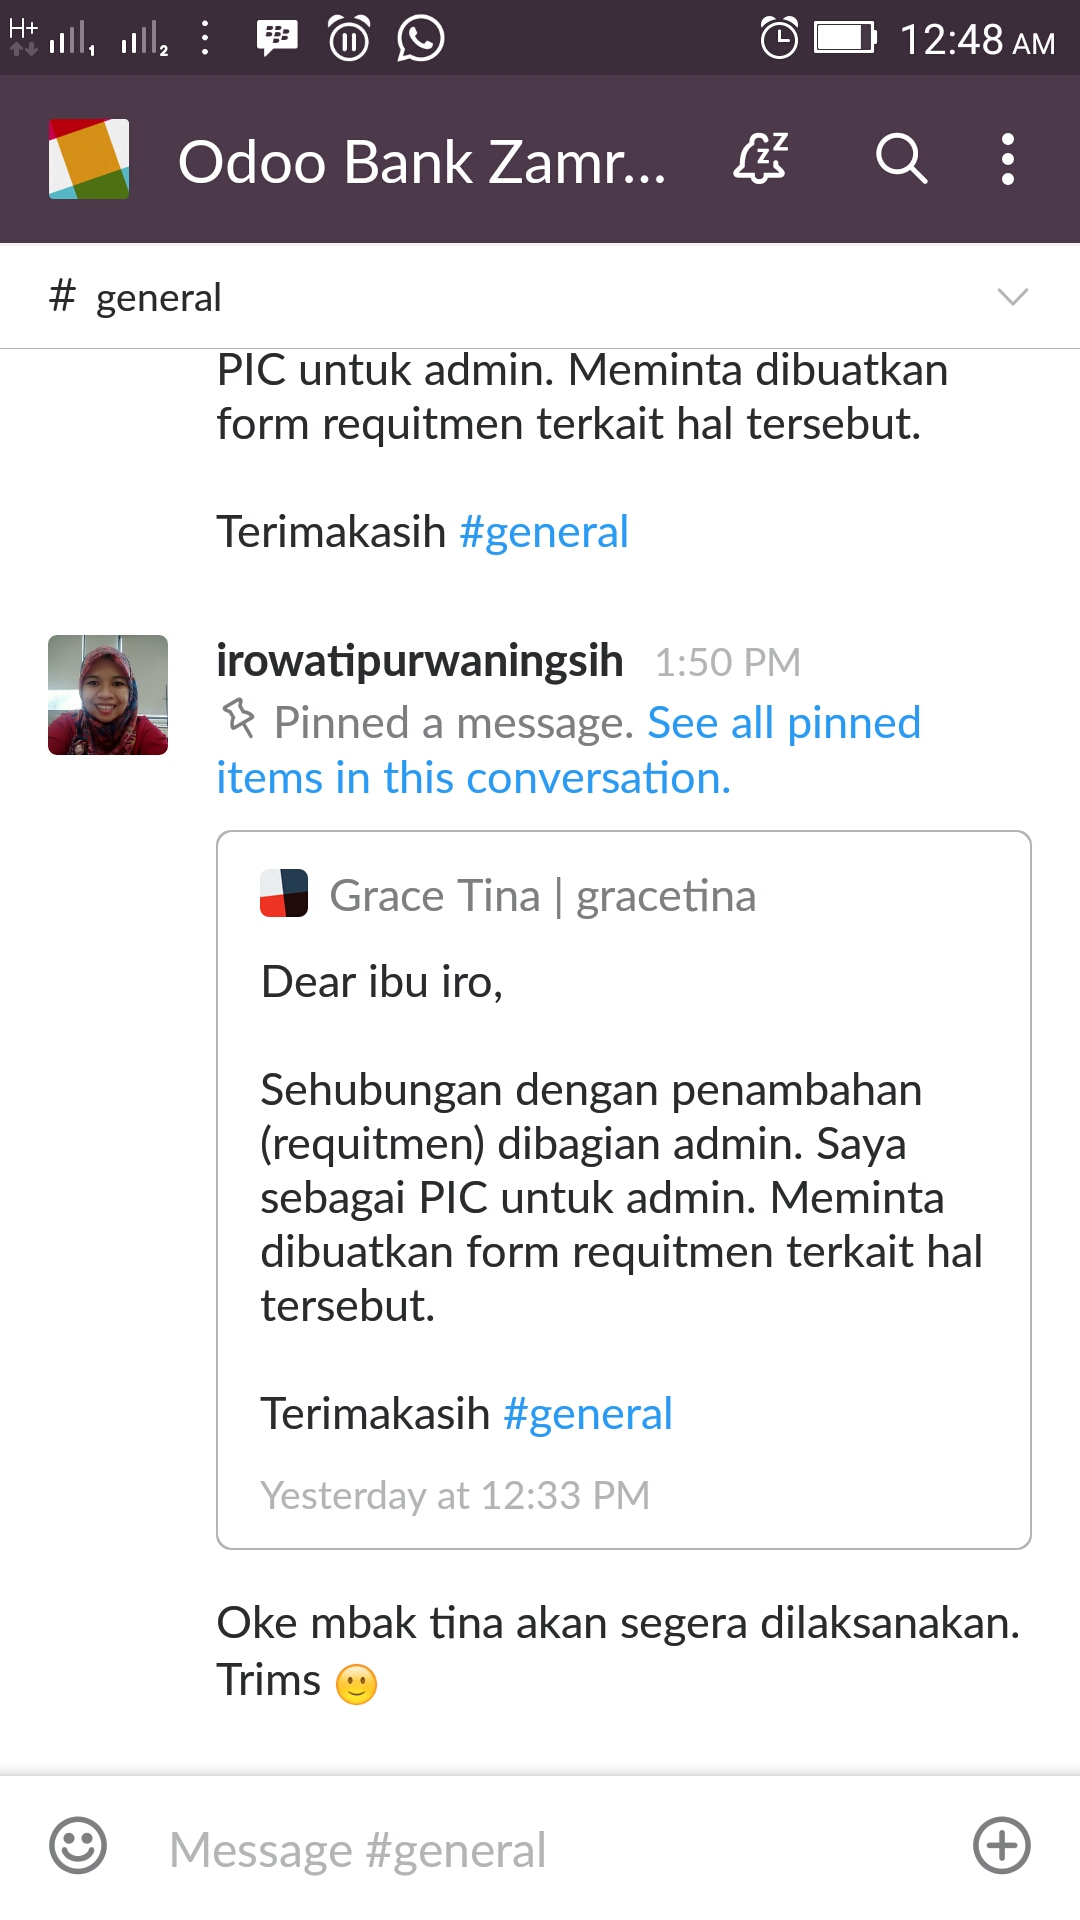The width and height of the screenshot is (1080, 1920).
Task: Tap the Odoo Bank Zamr... workspace title
Action: click(x=422, y=161)
